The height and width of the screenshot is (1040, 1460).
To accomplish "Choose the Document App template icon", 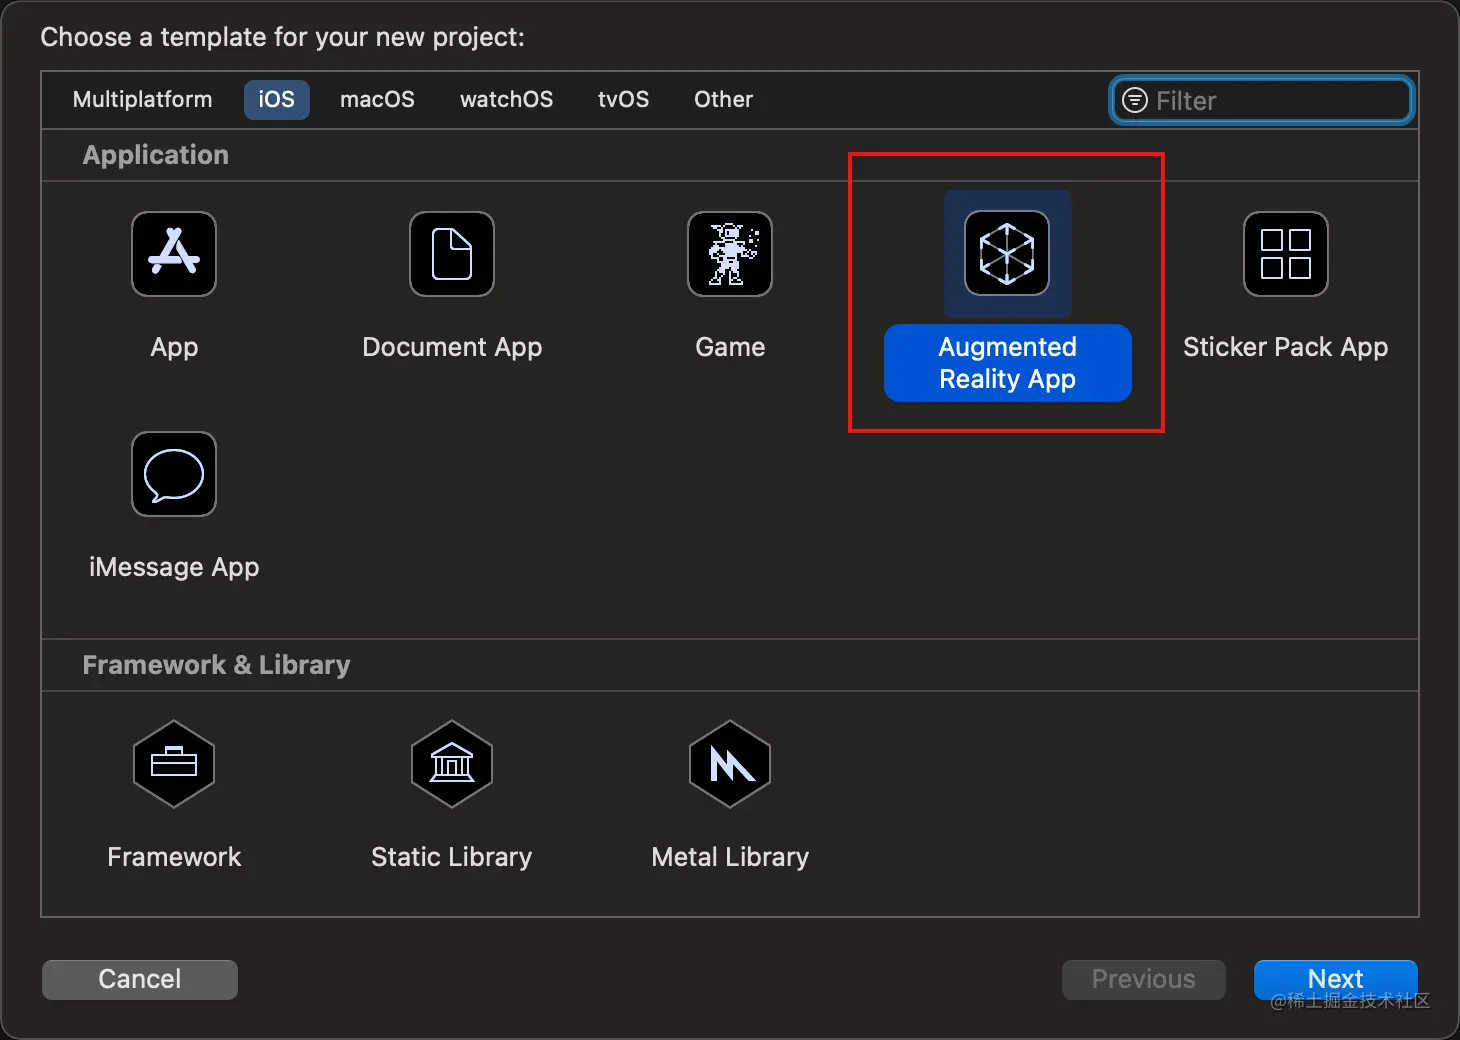I will point(452,254).
